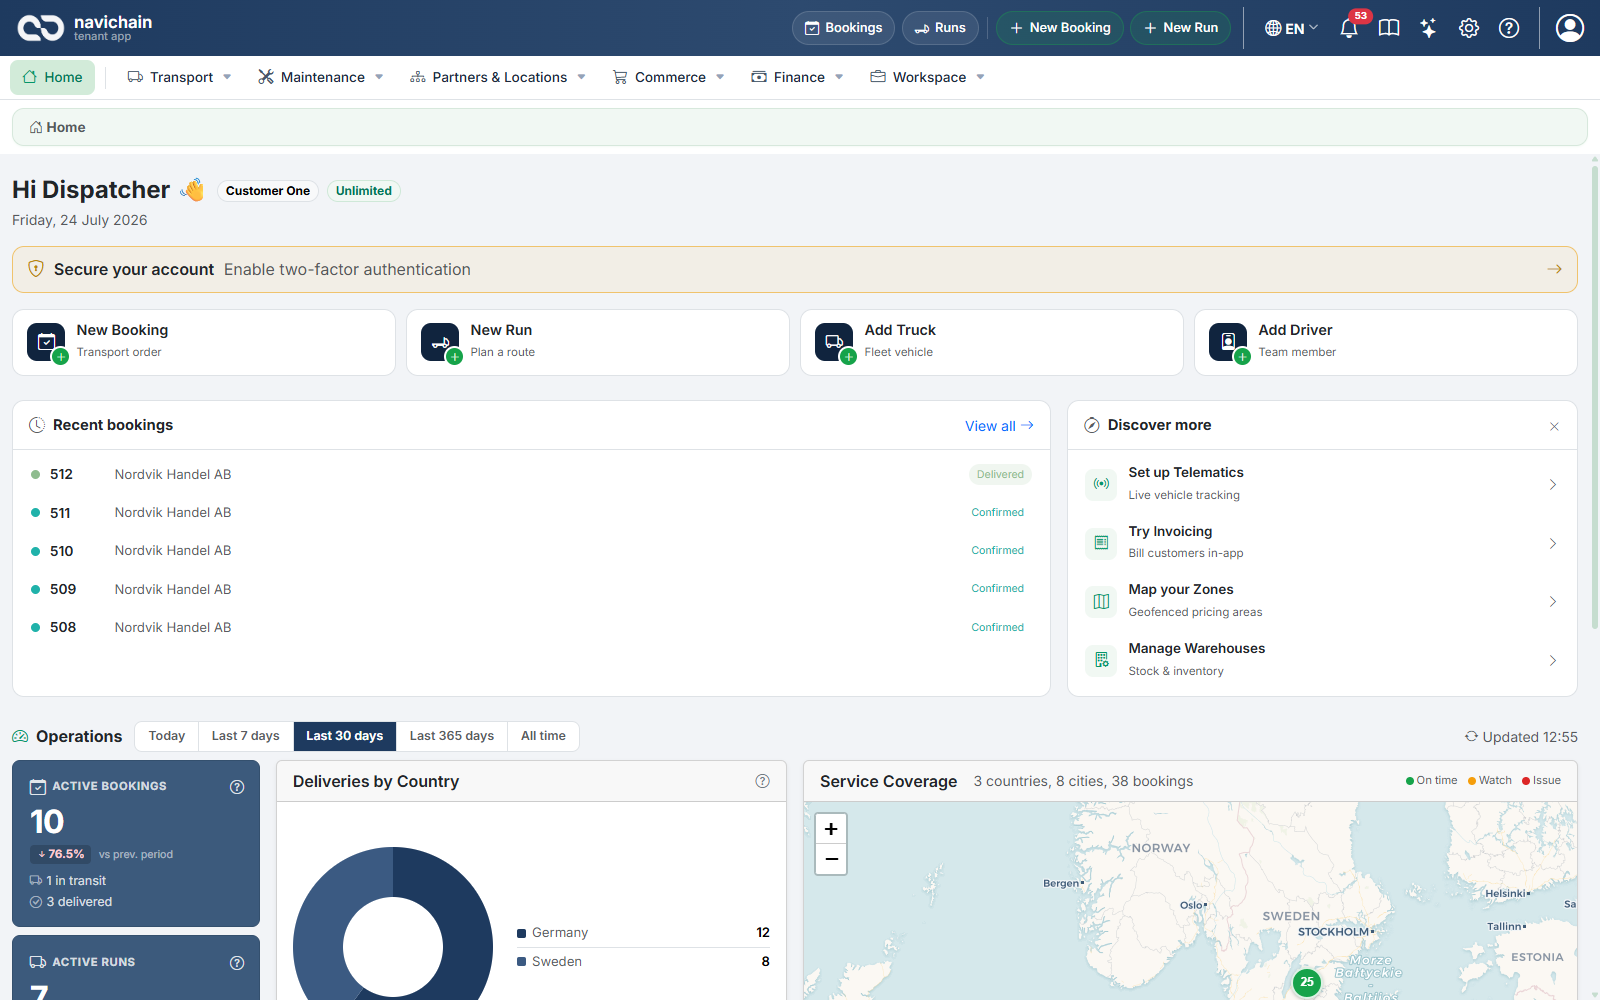Zoom out on the coverage map
Viewport: 1600px width, 1000px height.
(831, 859)
